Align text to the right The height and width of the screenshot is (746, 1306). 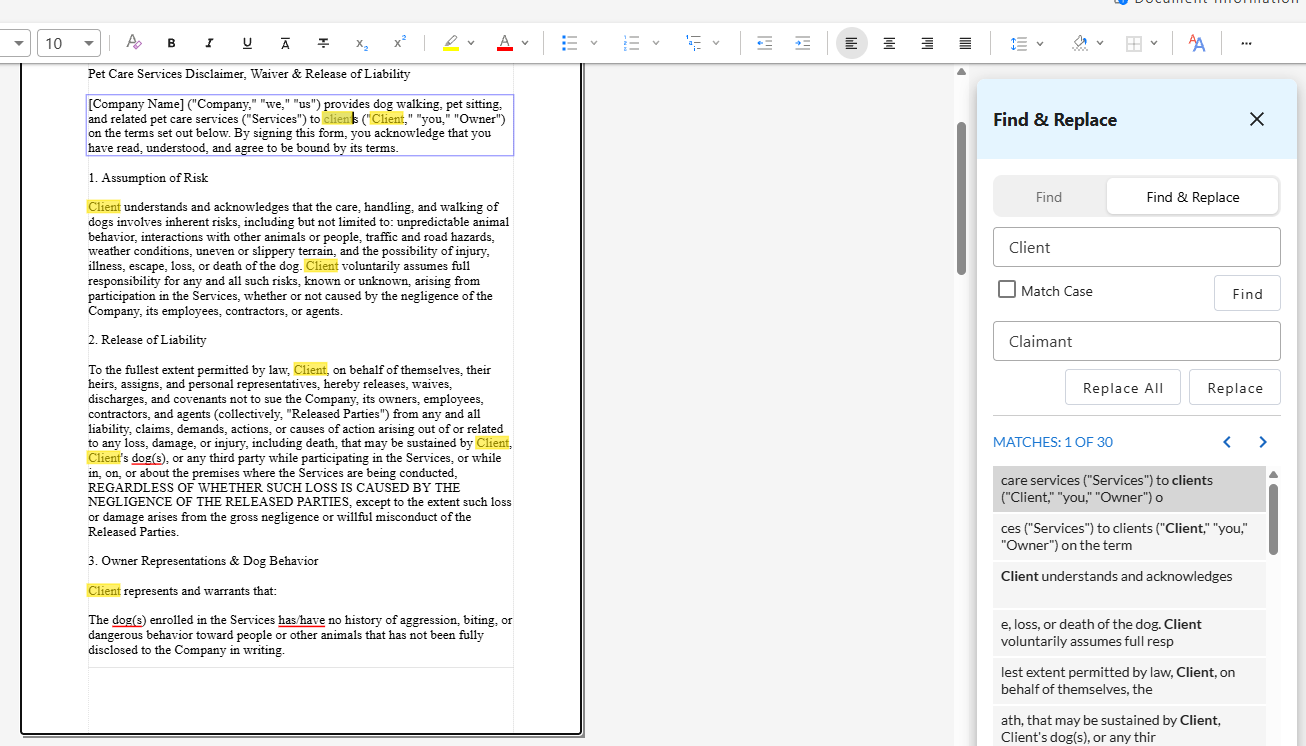pyautogui.click(x=927, y=43)
